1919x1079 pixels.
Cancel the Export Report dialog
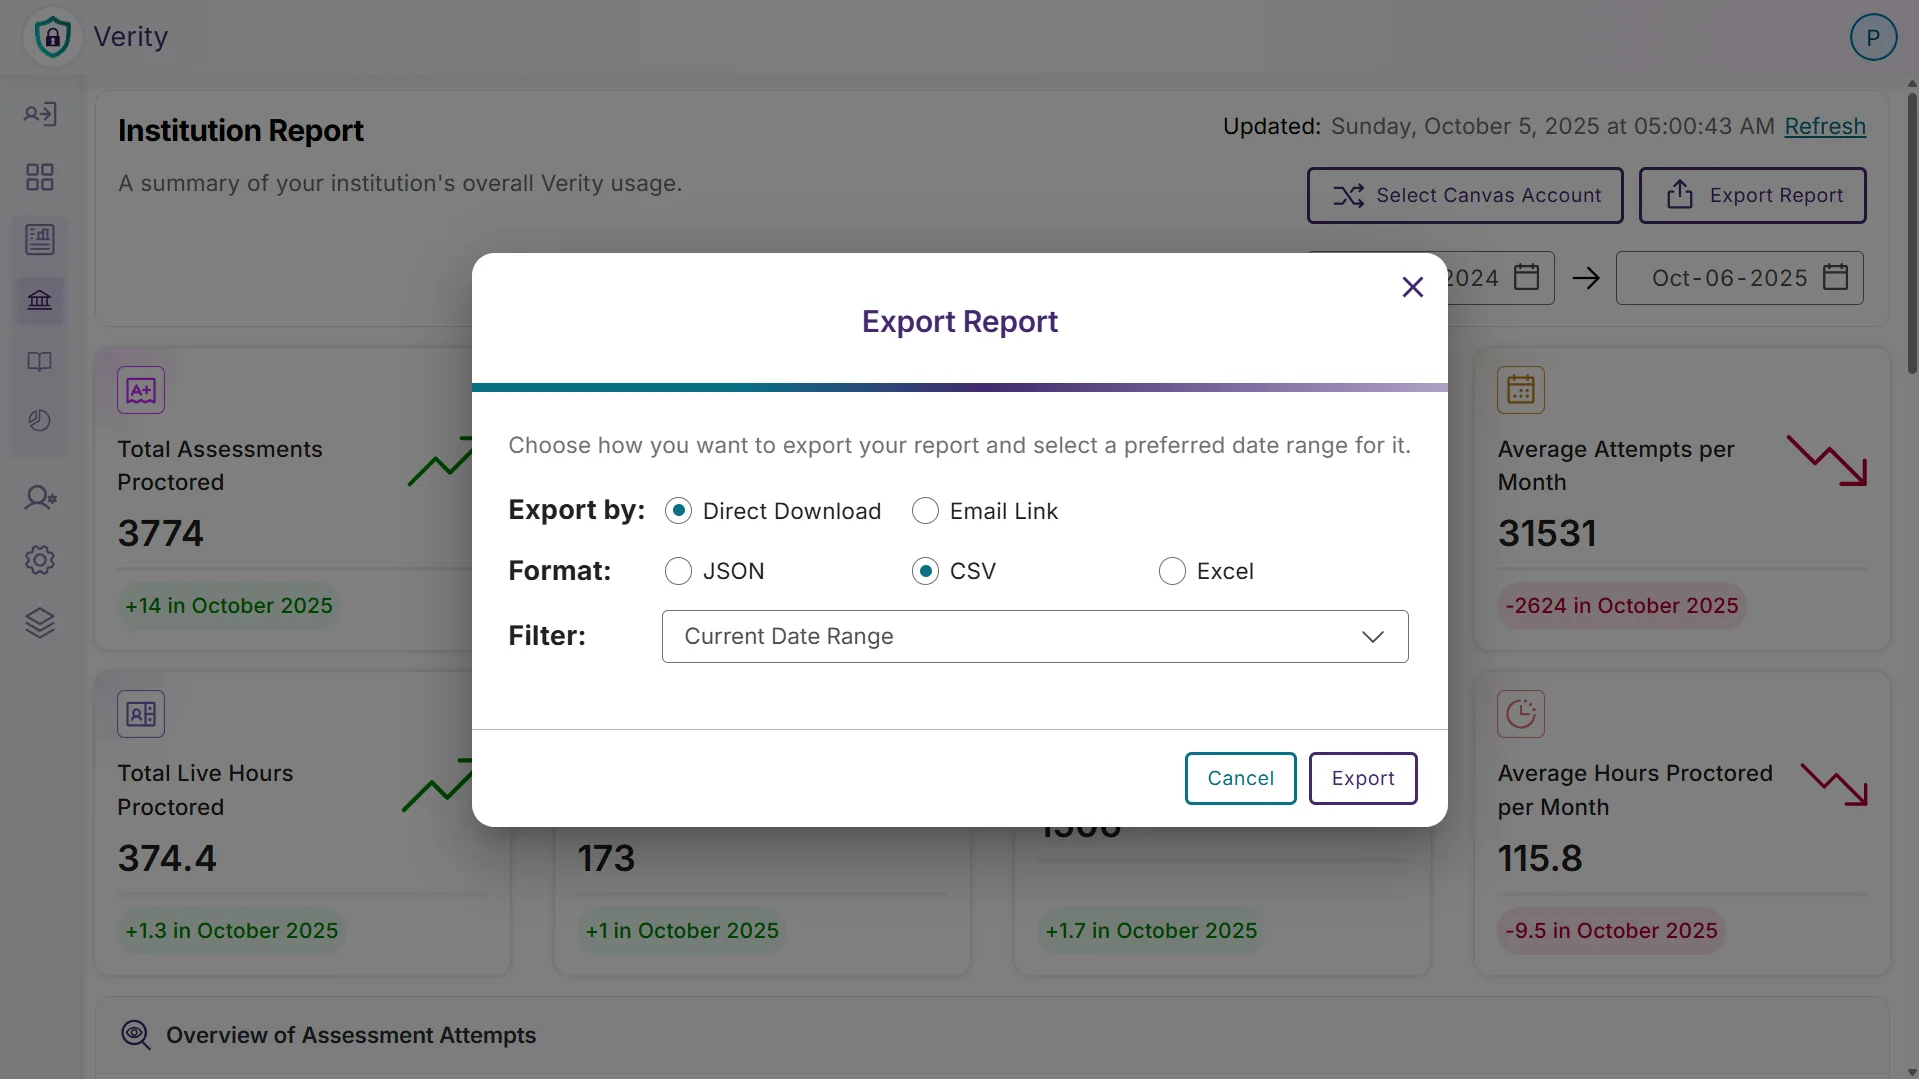pos(1240,778)
